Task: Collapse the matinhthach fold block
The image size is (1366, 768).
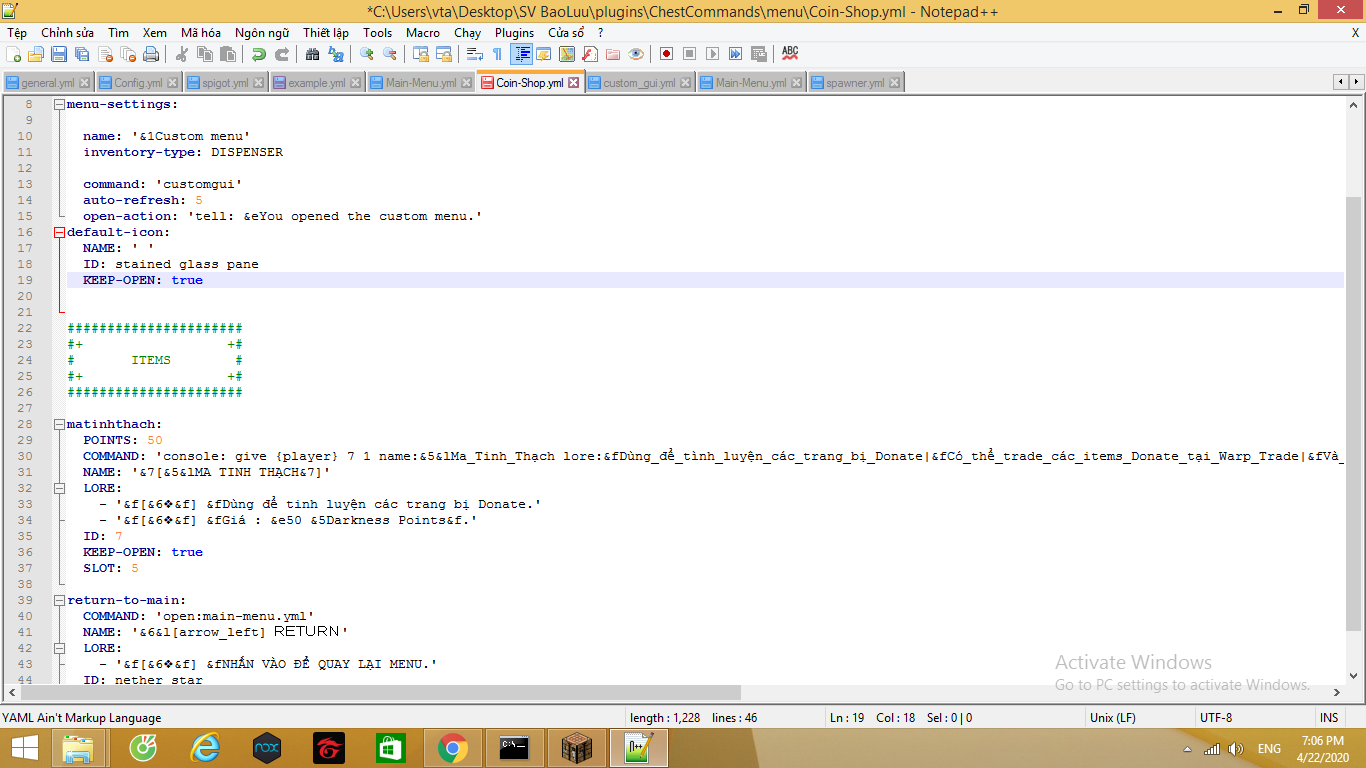Action: point(59,424)
